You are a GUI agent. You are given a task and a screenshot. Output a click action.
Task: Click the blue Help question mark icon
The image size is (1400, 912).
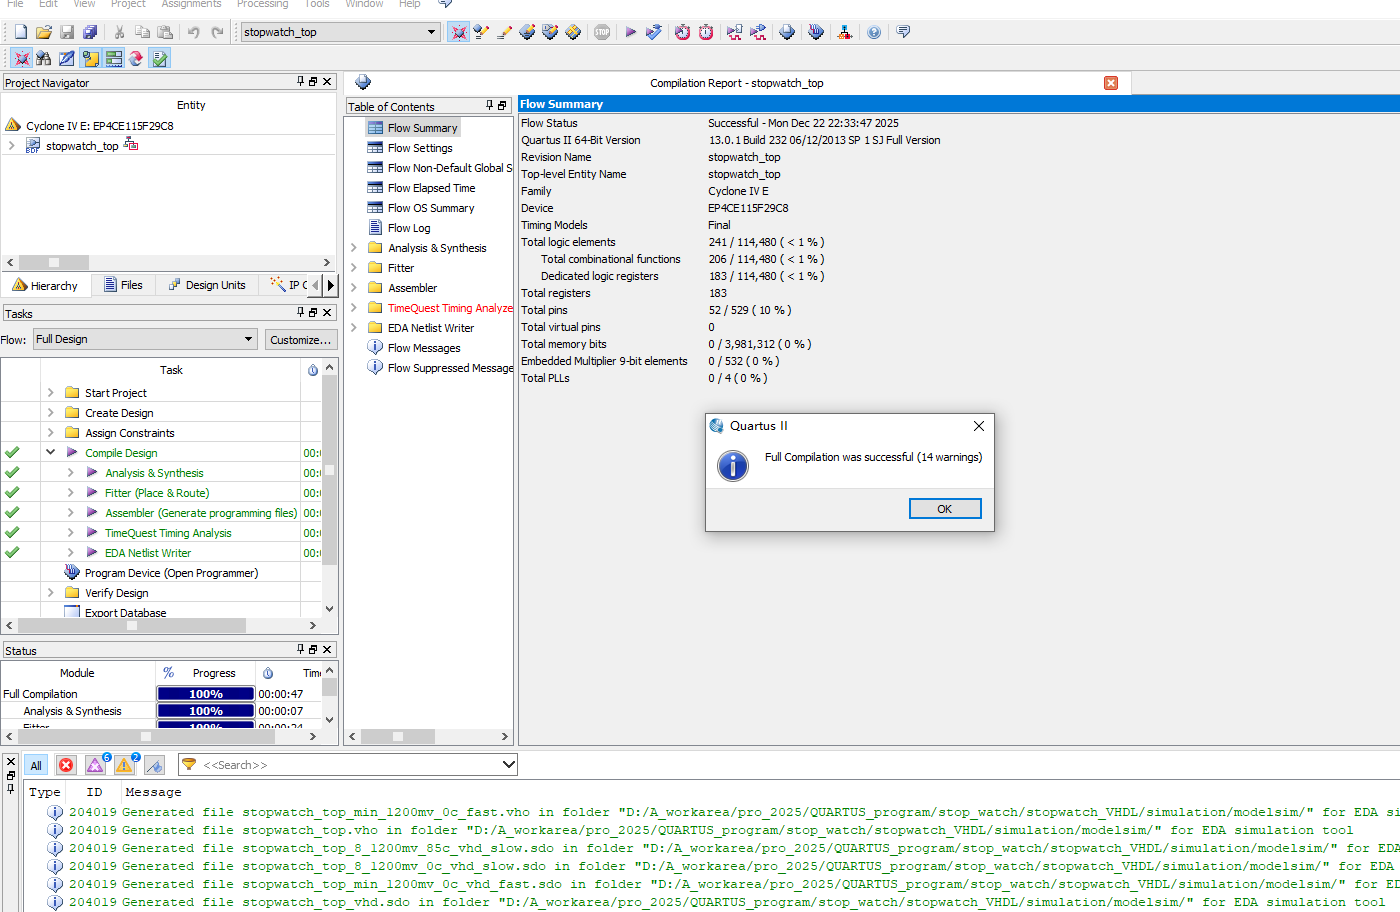pyautogui.click(x=874, y=32)
